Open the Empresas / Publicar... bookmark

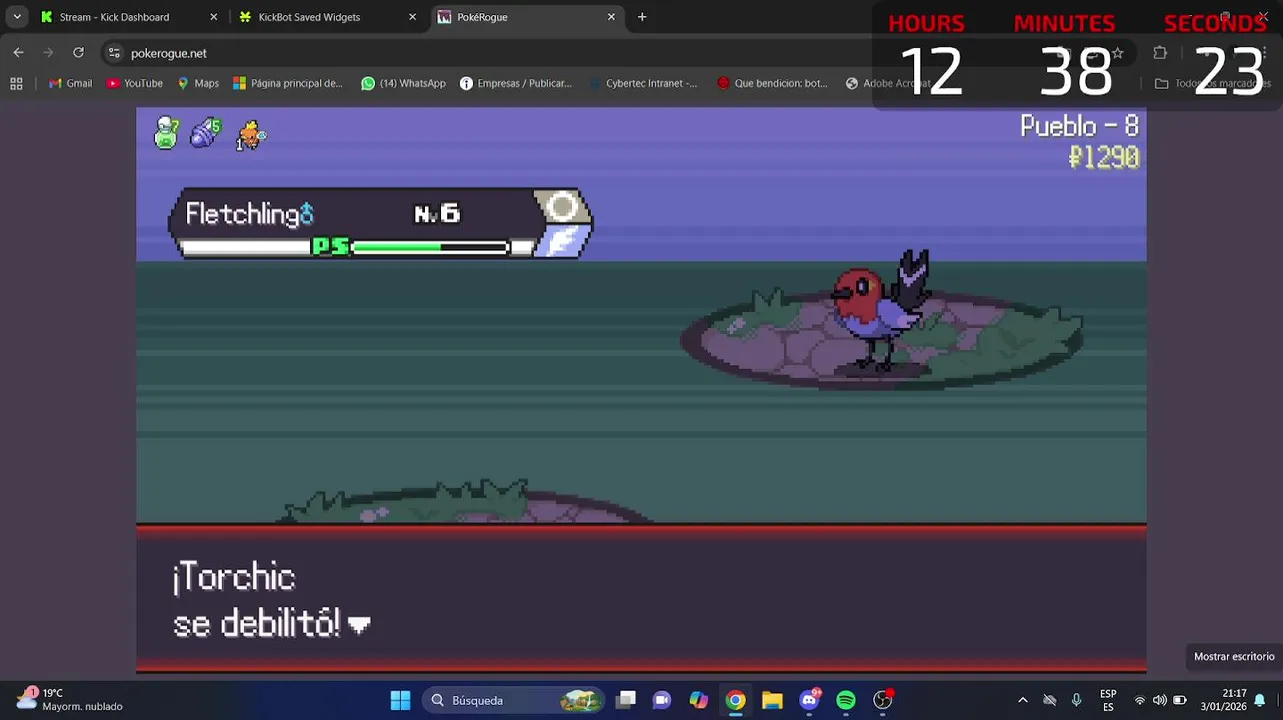(x=516, y=83)
